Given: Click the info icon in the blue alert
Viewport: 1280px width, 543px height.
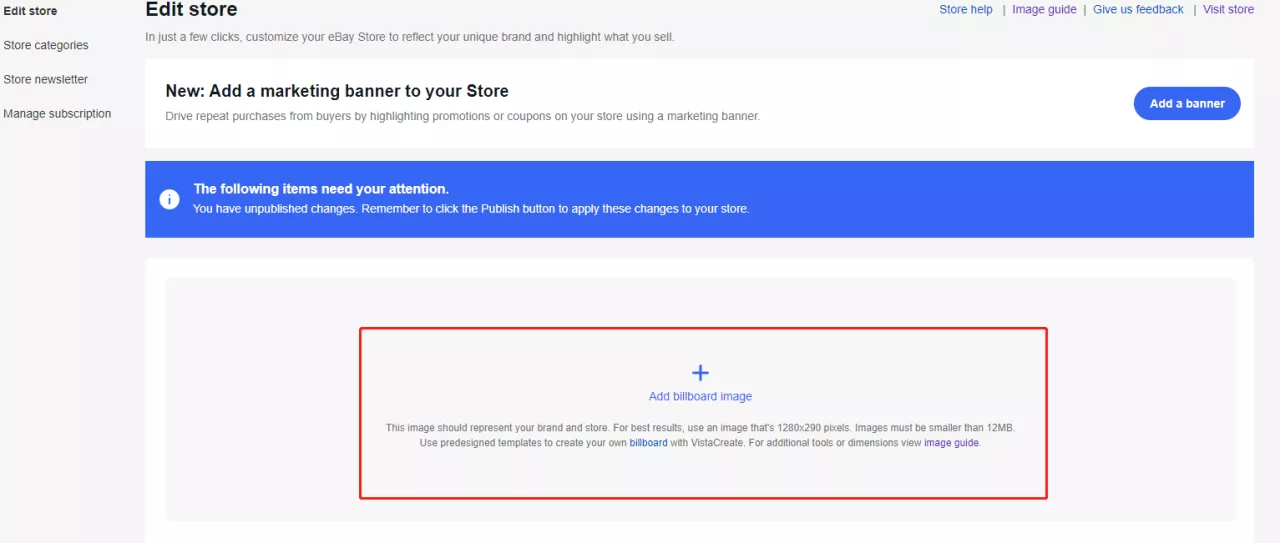Looking at the screenshot, I should click(x=170, y=198).
